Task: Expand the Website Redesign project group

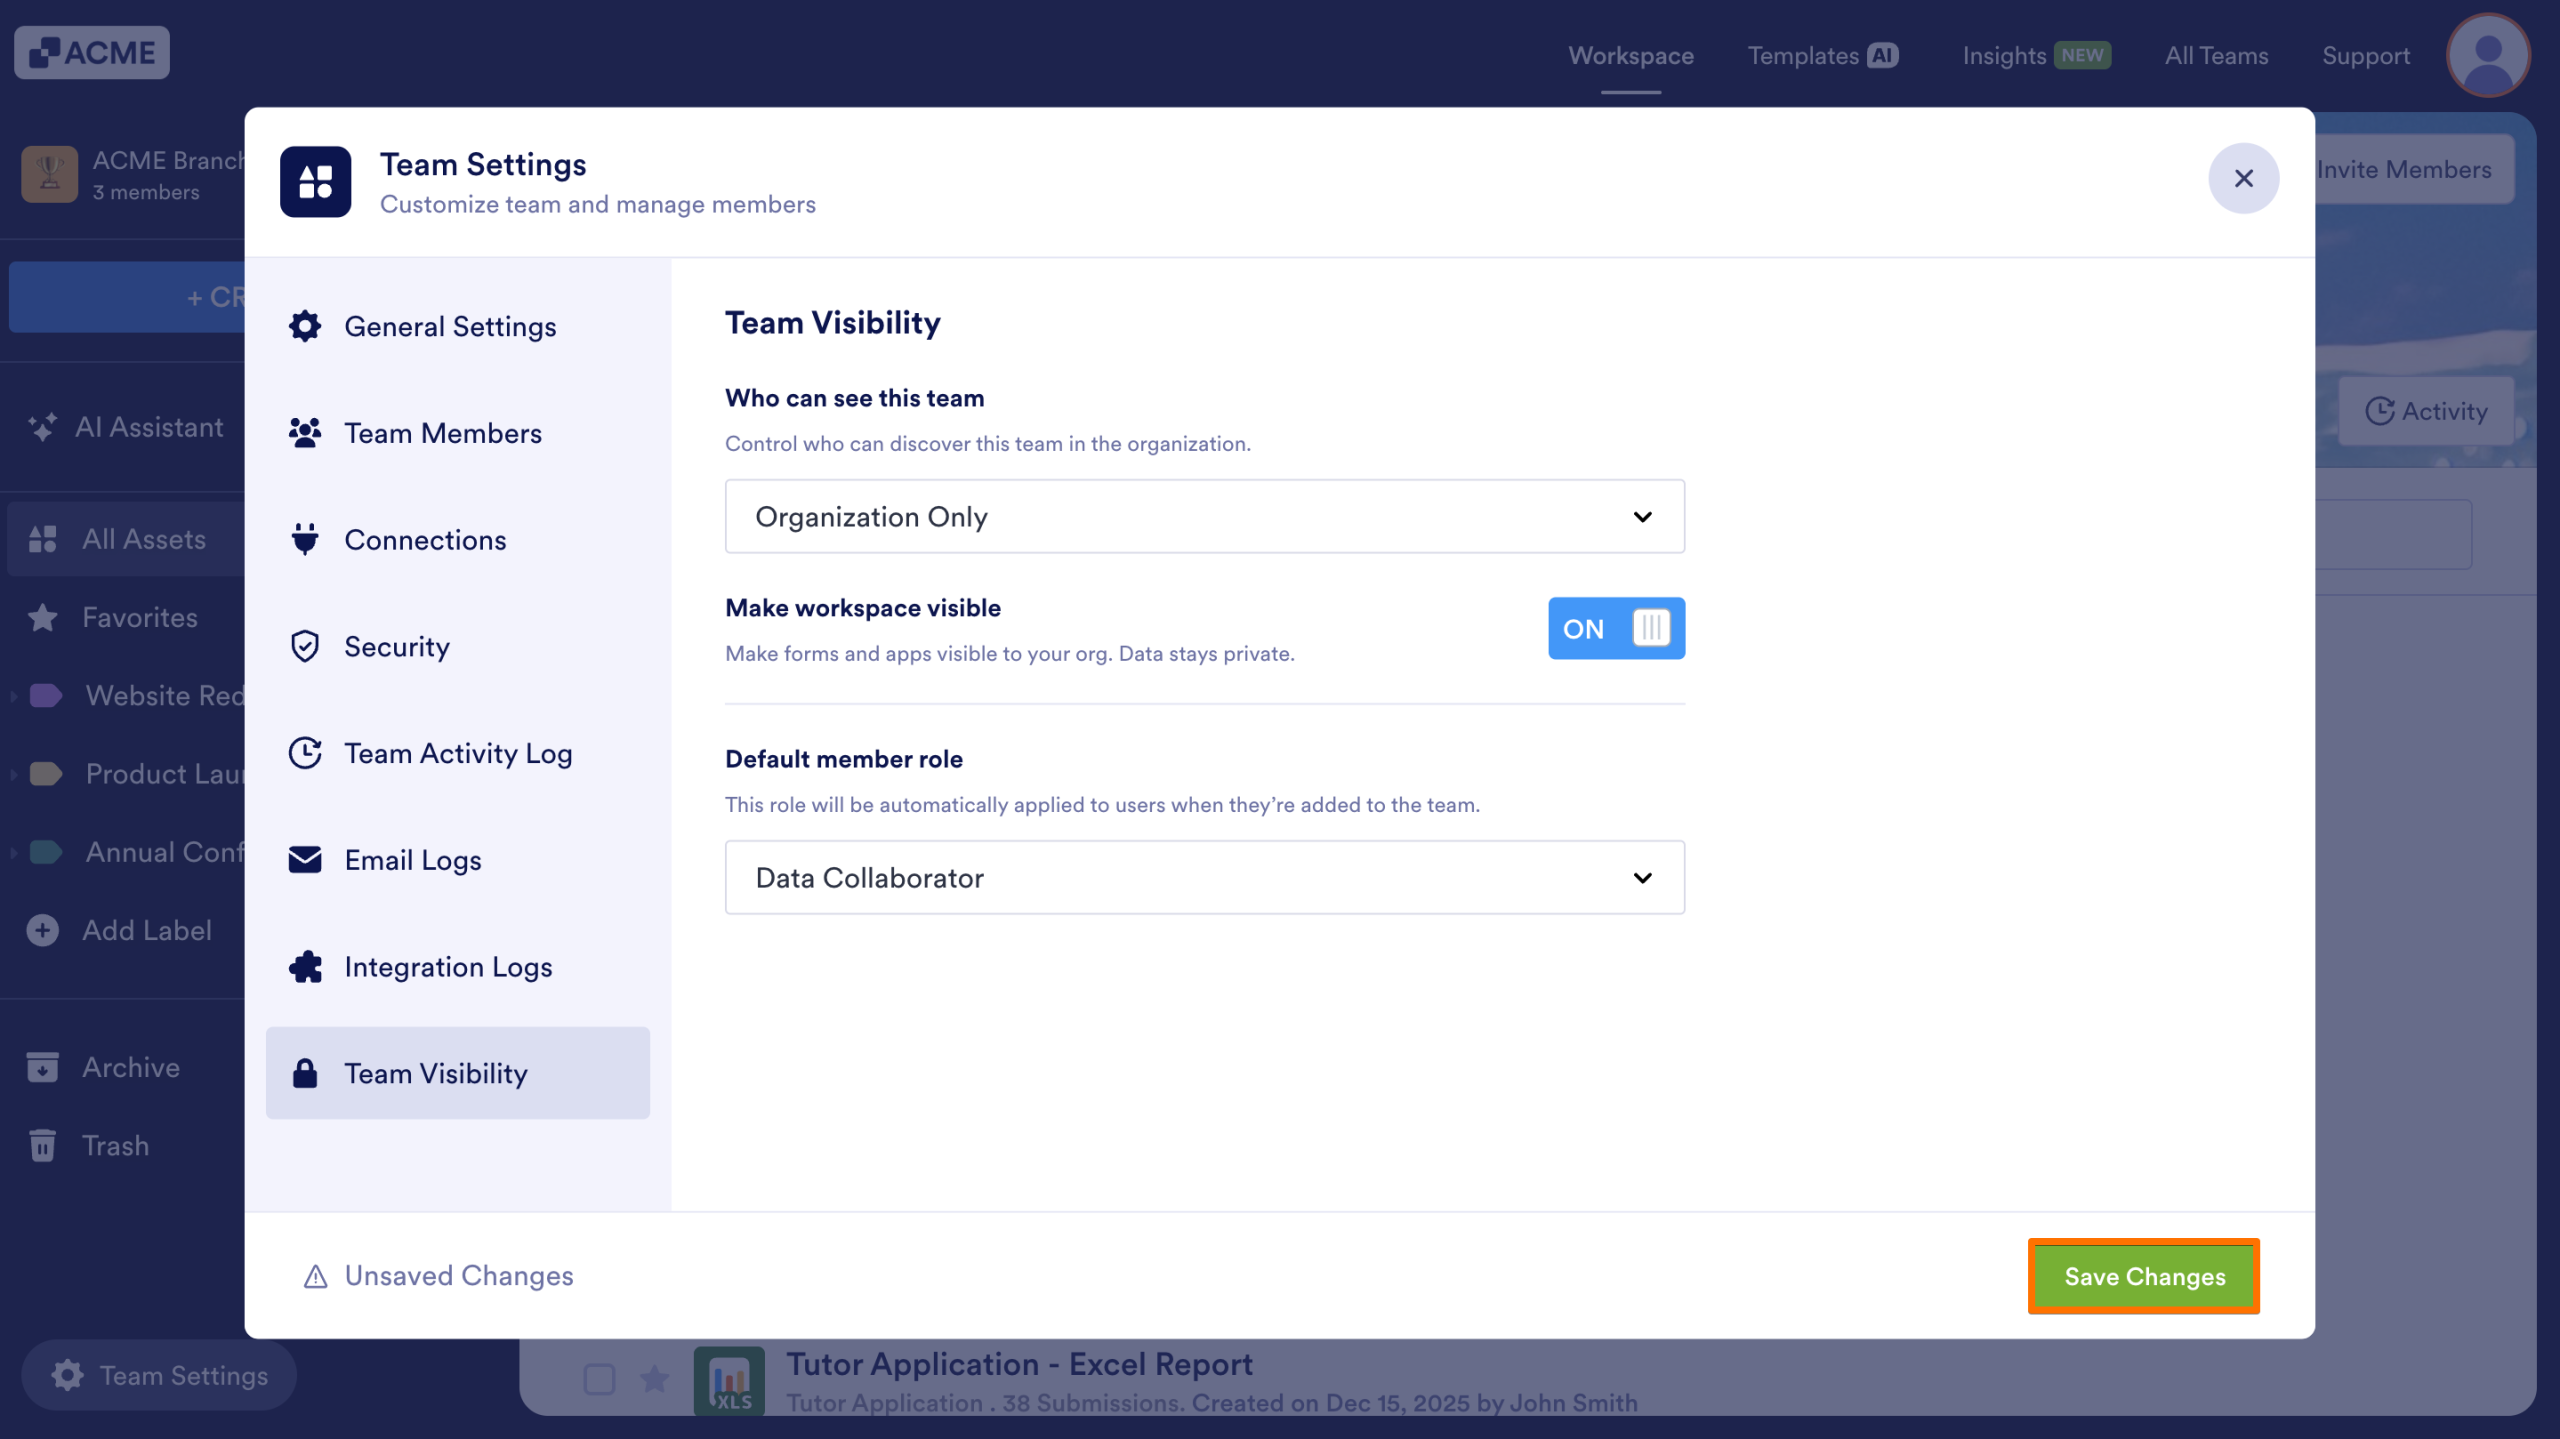Action: coord(13,696)
